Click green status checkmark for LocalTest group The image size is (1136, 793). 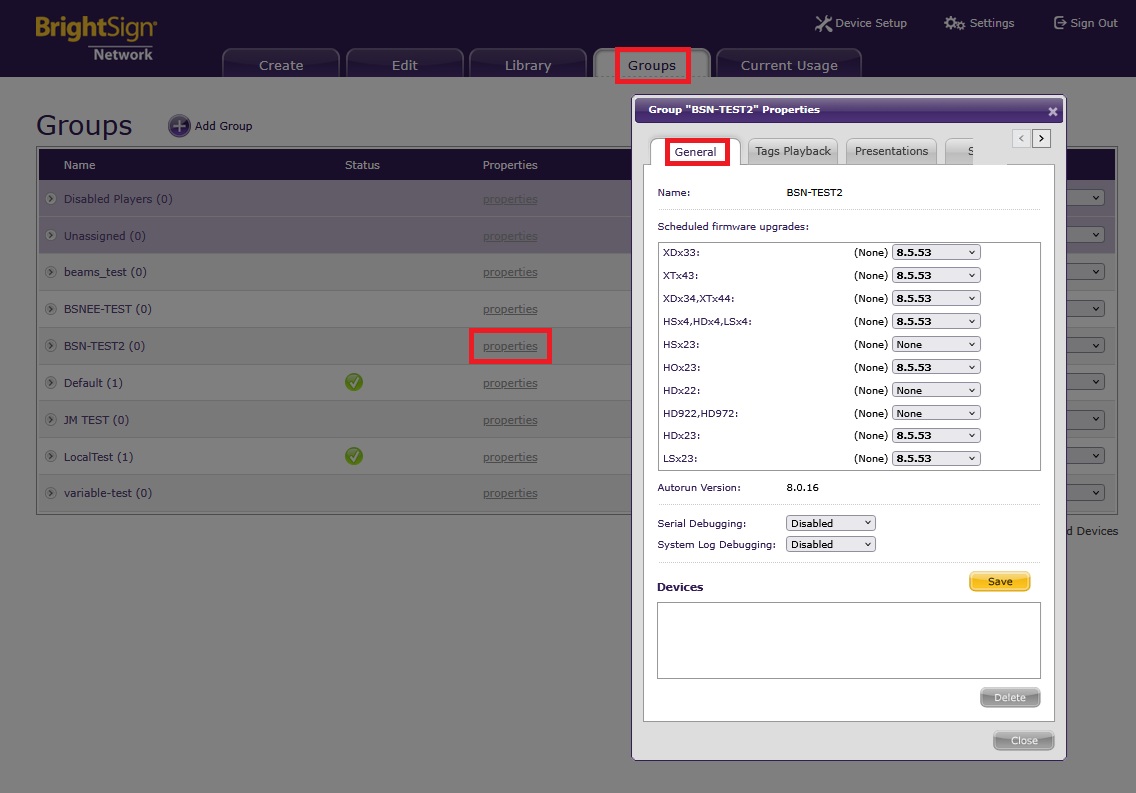click(x=354, y=456)
